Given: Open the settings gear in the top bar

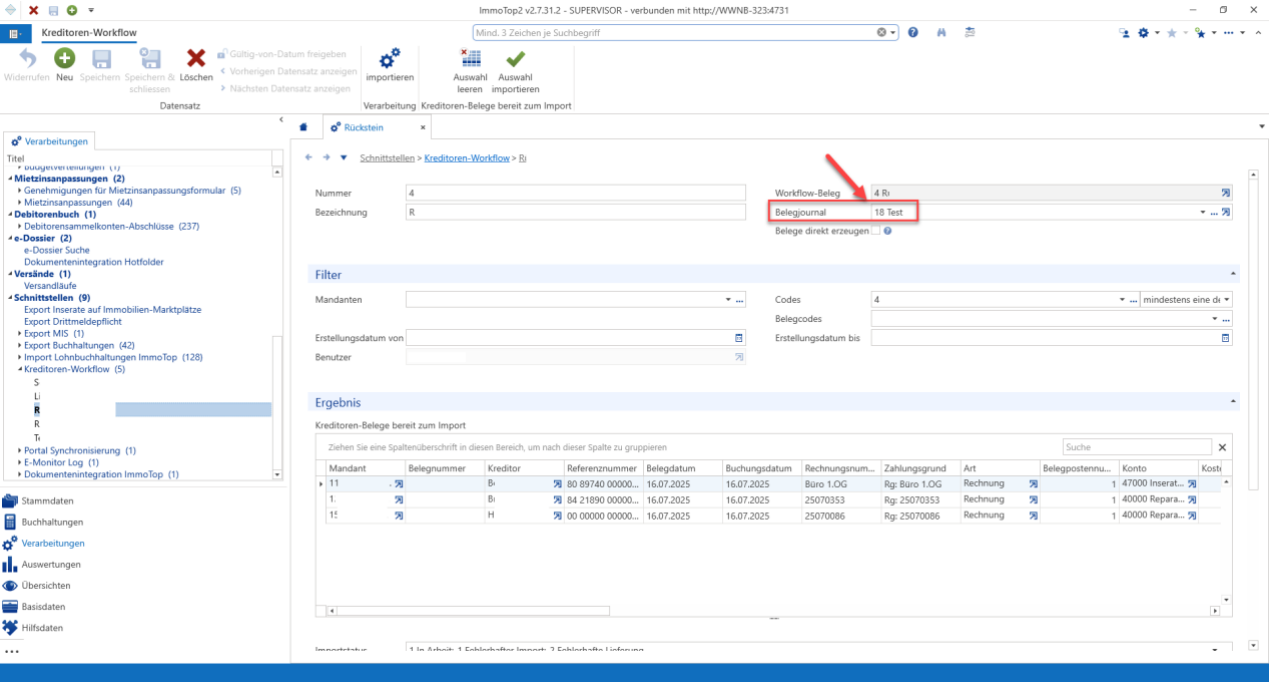Looking at the screenshot, I should 1144,33.
